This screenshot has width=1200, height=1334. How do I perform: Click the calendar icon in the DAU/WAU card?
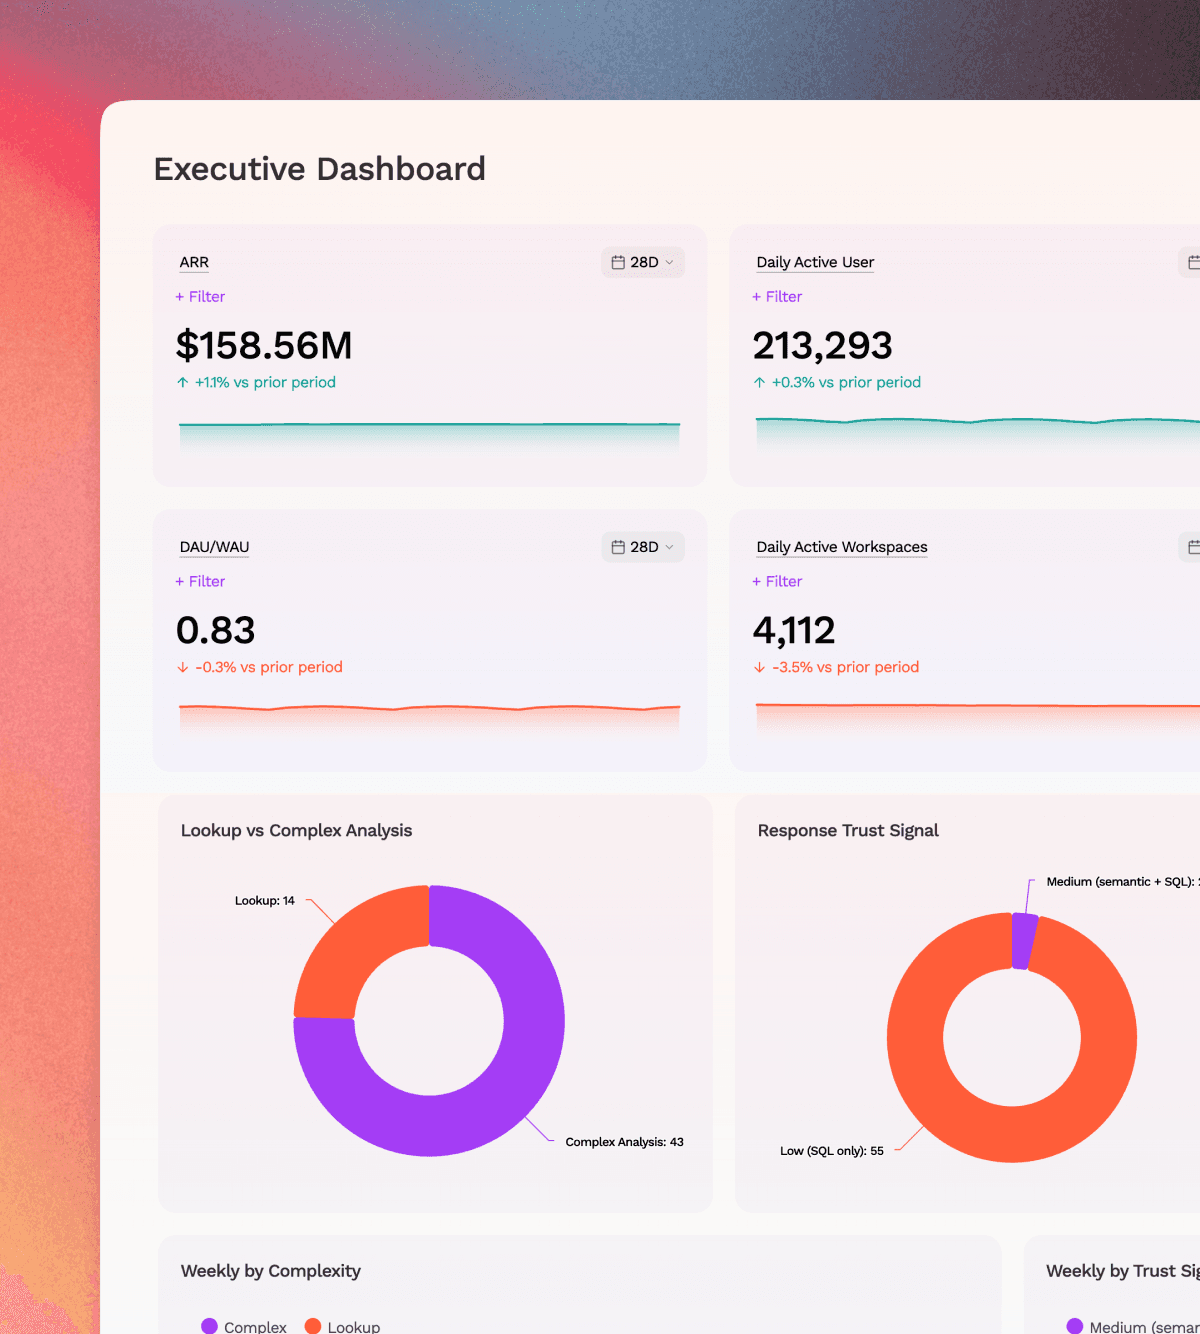click(x=618, y=547)
